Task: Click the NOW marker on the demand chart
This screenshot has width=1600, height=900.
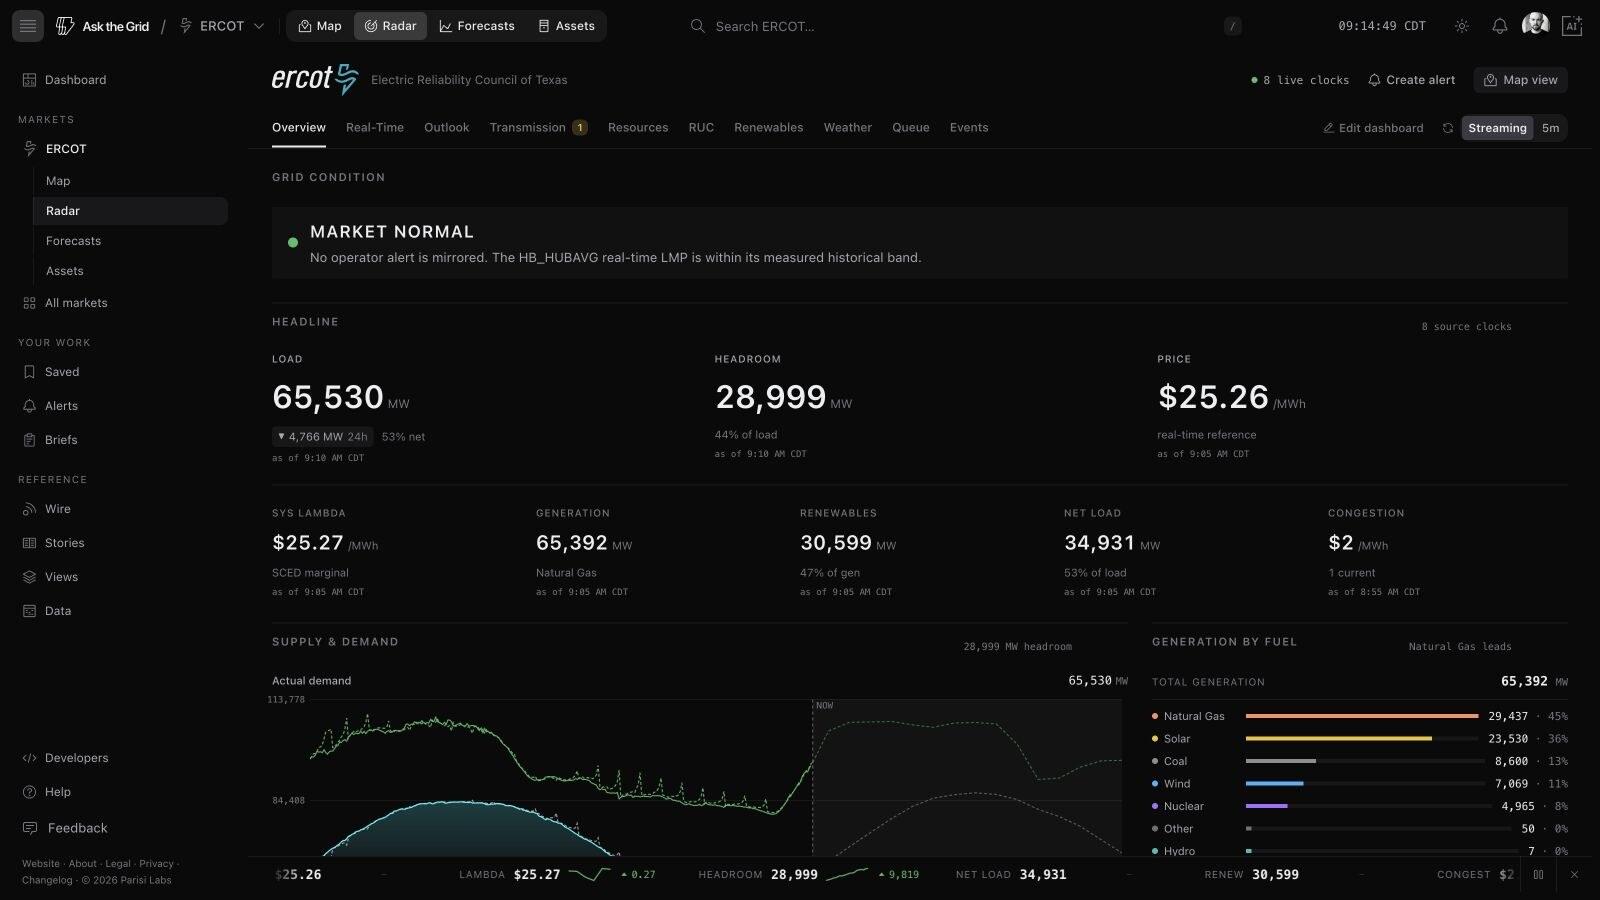Action: [x=824, y=705]
